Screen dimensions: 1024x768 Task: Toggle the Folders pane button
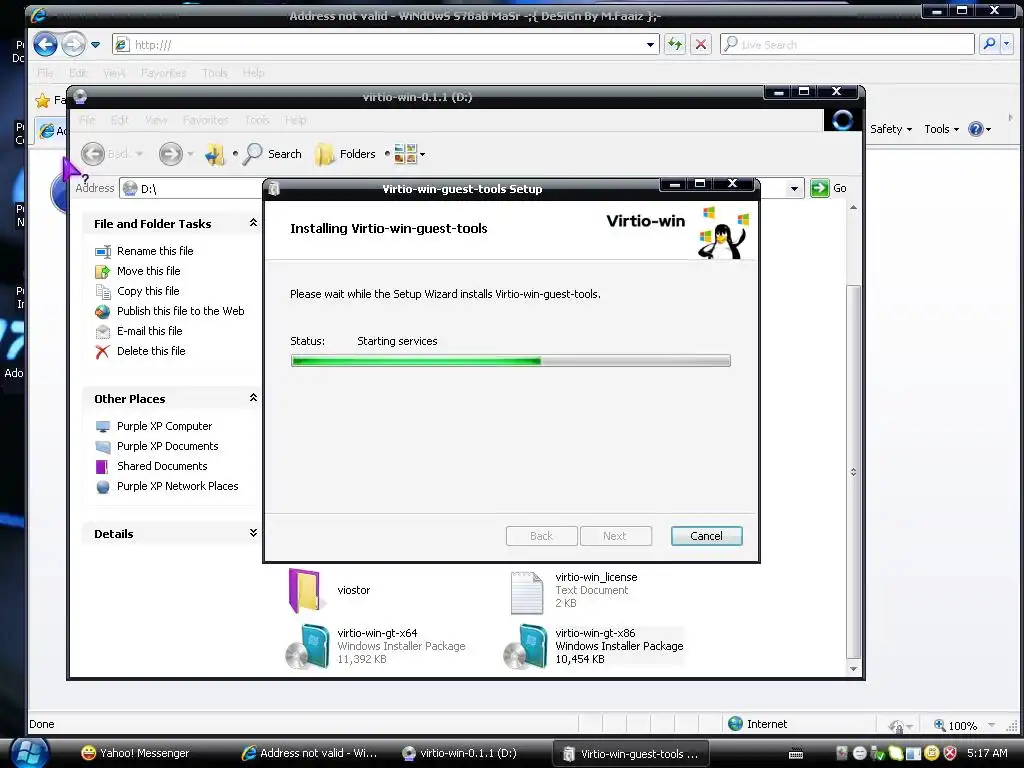pos(345,154)
